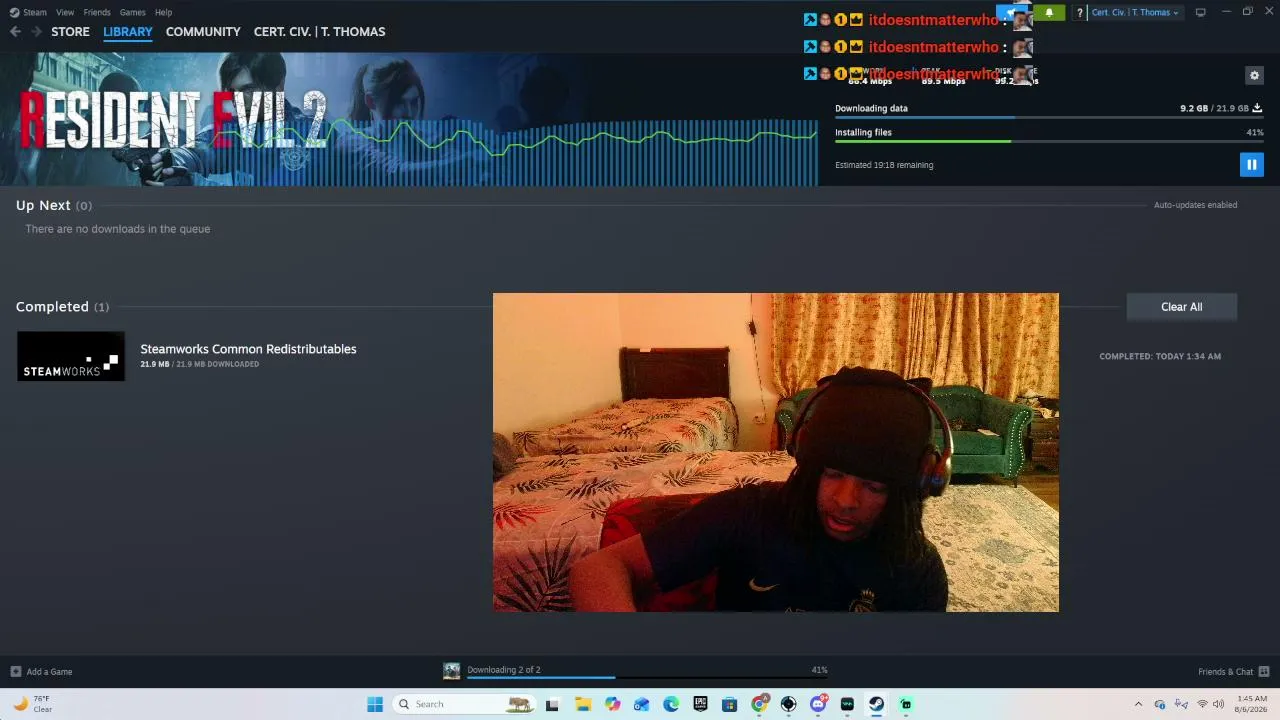Open the Help menu
The width and height of the screenshot is (1280, 720).
click(163, 12)
